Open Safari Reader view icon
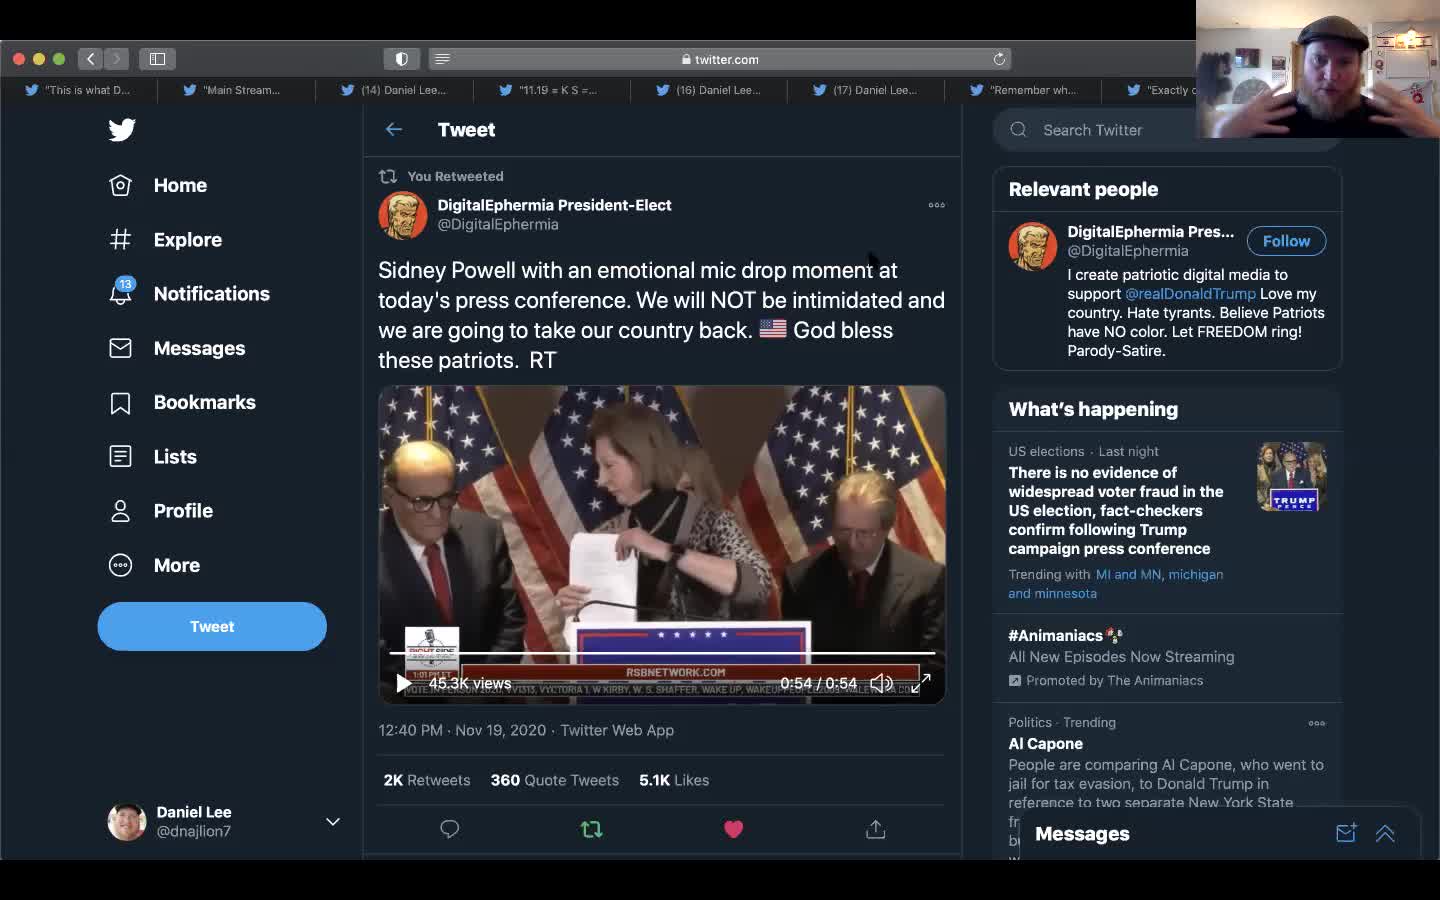This screenshot has height=900, width=1440. (x=443, y=59)
